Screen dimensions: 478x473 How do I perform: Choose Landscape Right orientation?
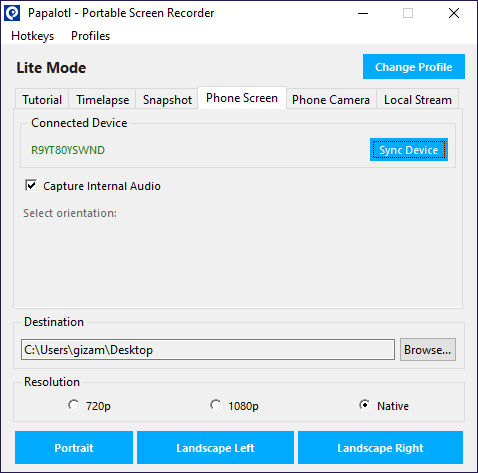pos(380,447)
